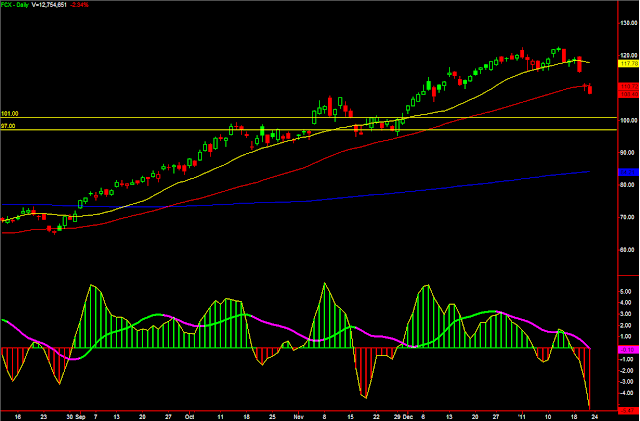Click the red -5.47 histogram value tag

(x=629, y=410)
